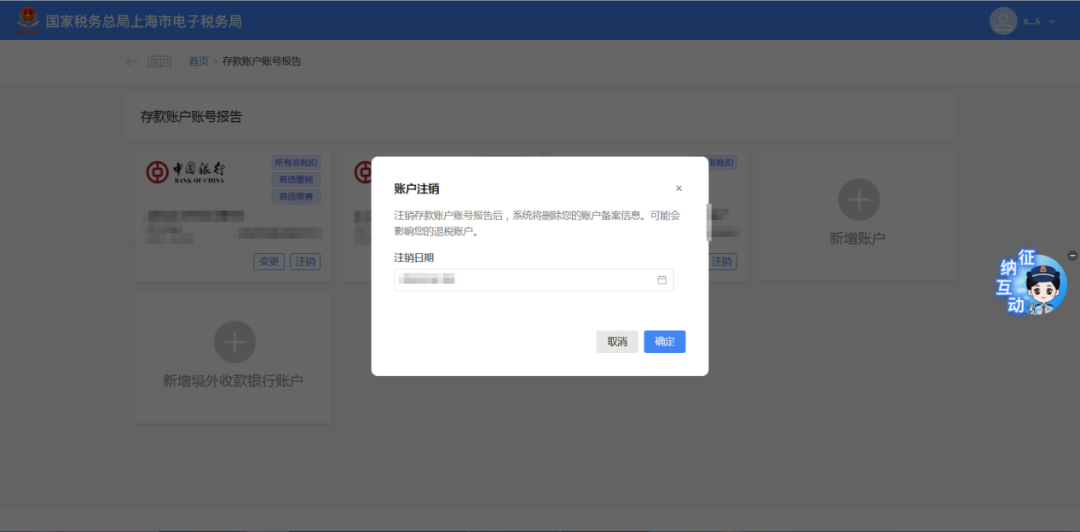Click 注销 on the first bank card
Image resolution: width=1080 pixels, height=532 pixels.
(305, 262)
